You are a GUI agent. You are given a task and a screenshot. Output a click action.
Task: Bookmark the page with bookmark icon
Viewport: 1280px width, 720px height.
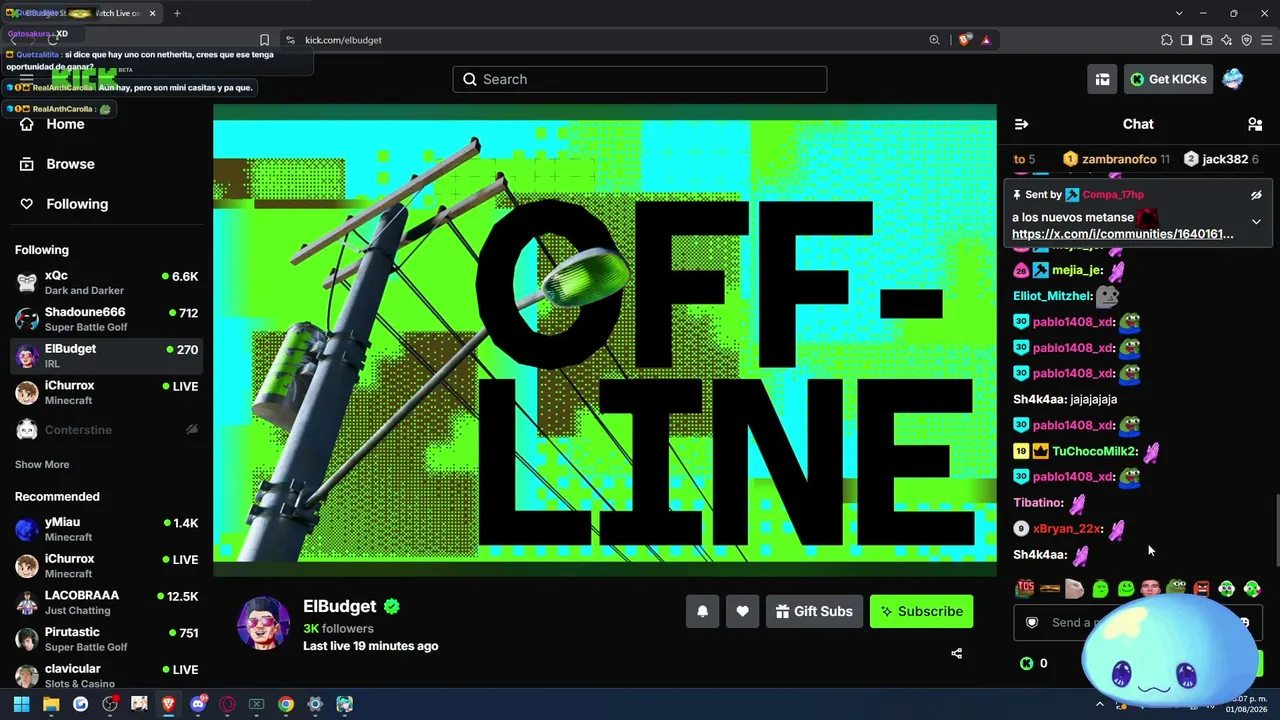[x=264, y=40]
